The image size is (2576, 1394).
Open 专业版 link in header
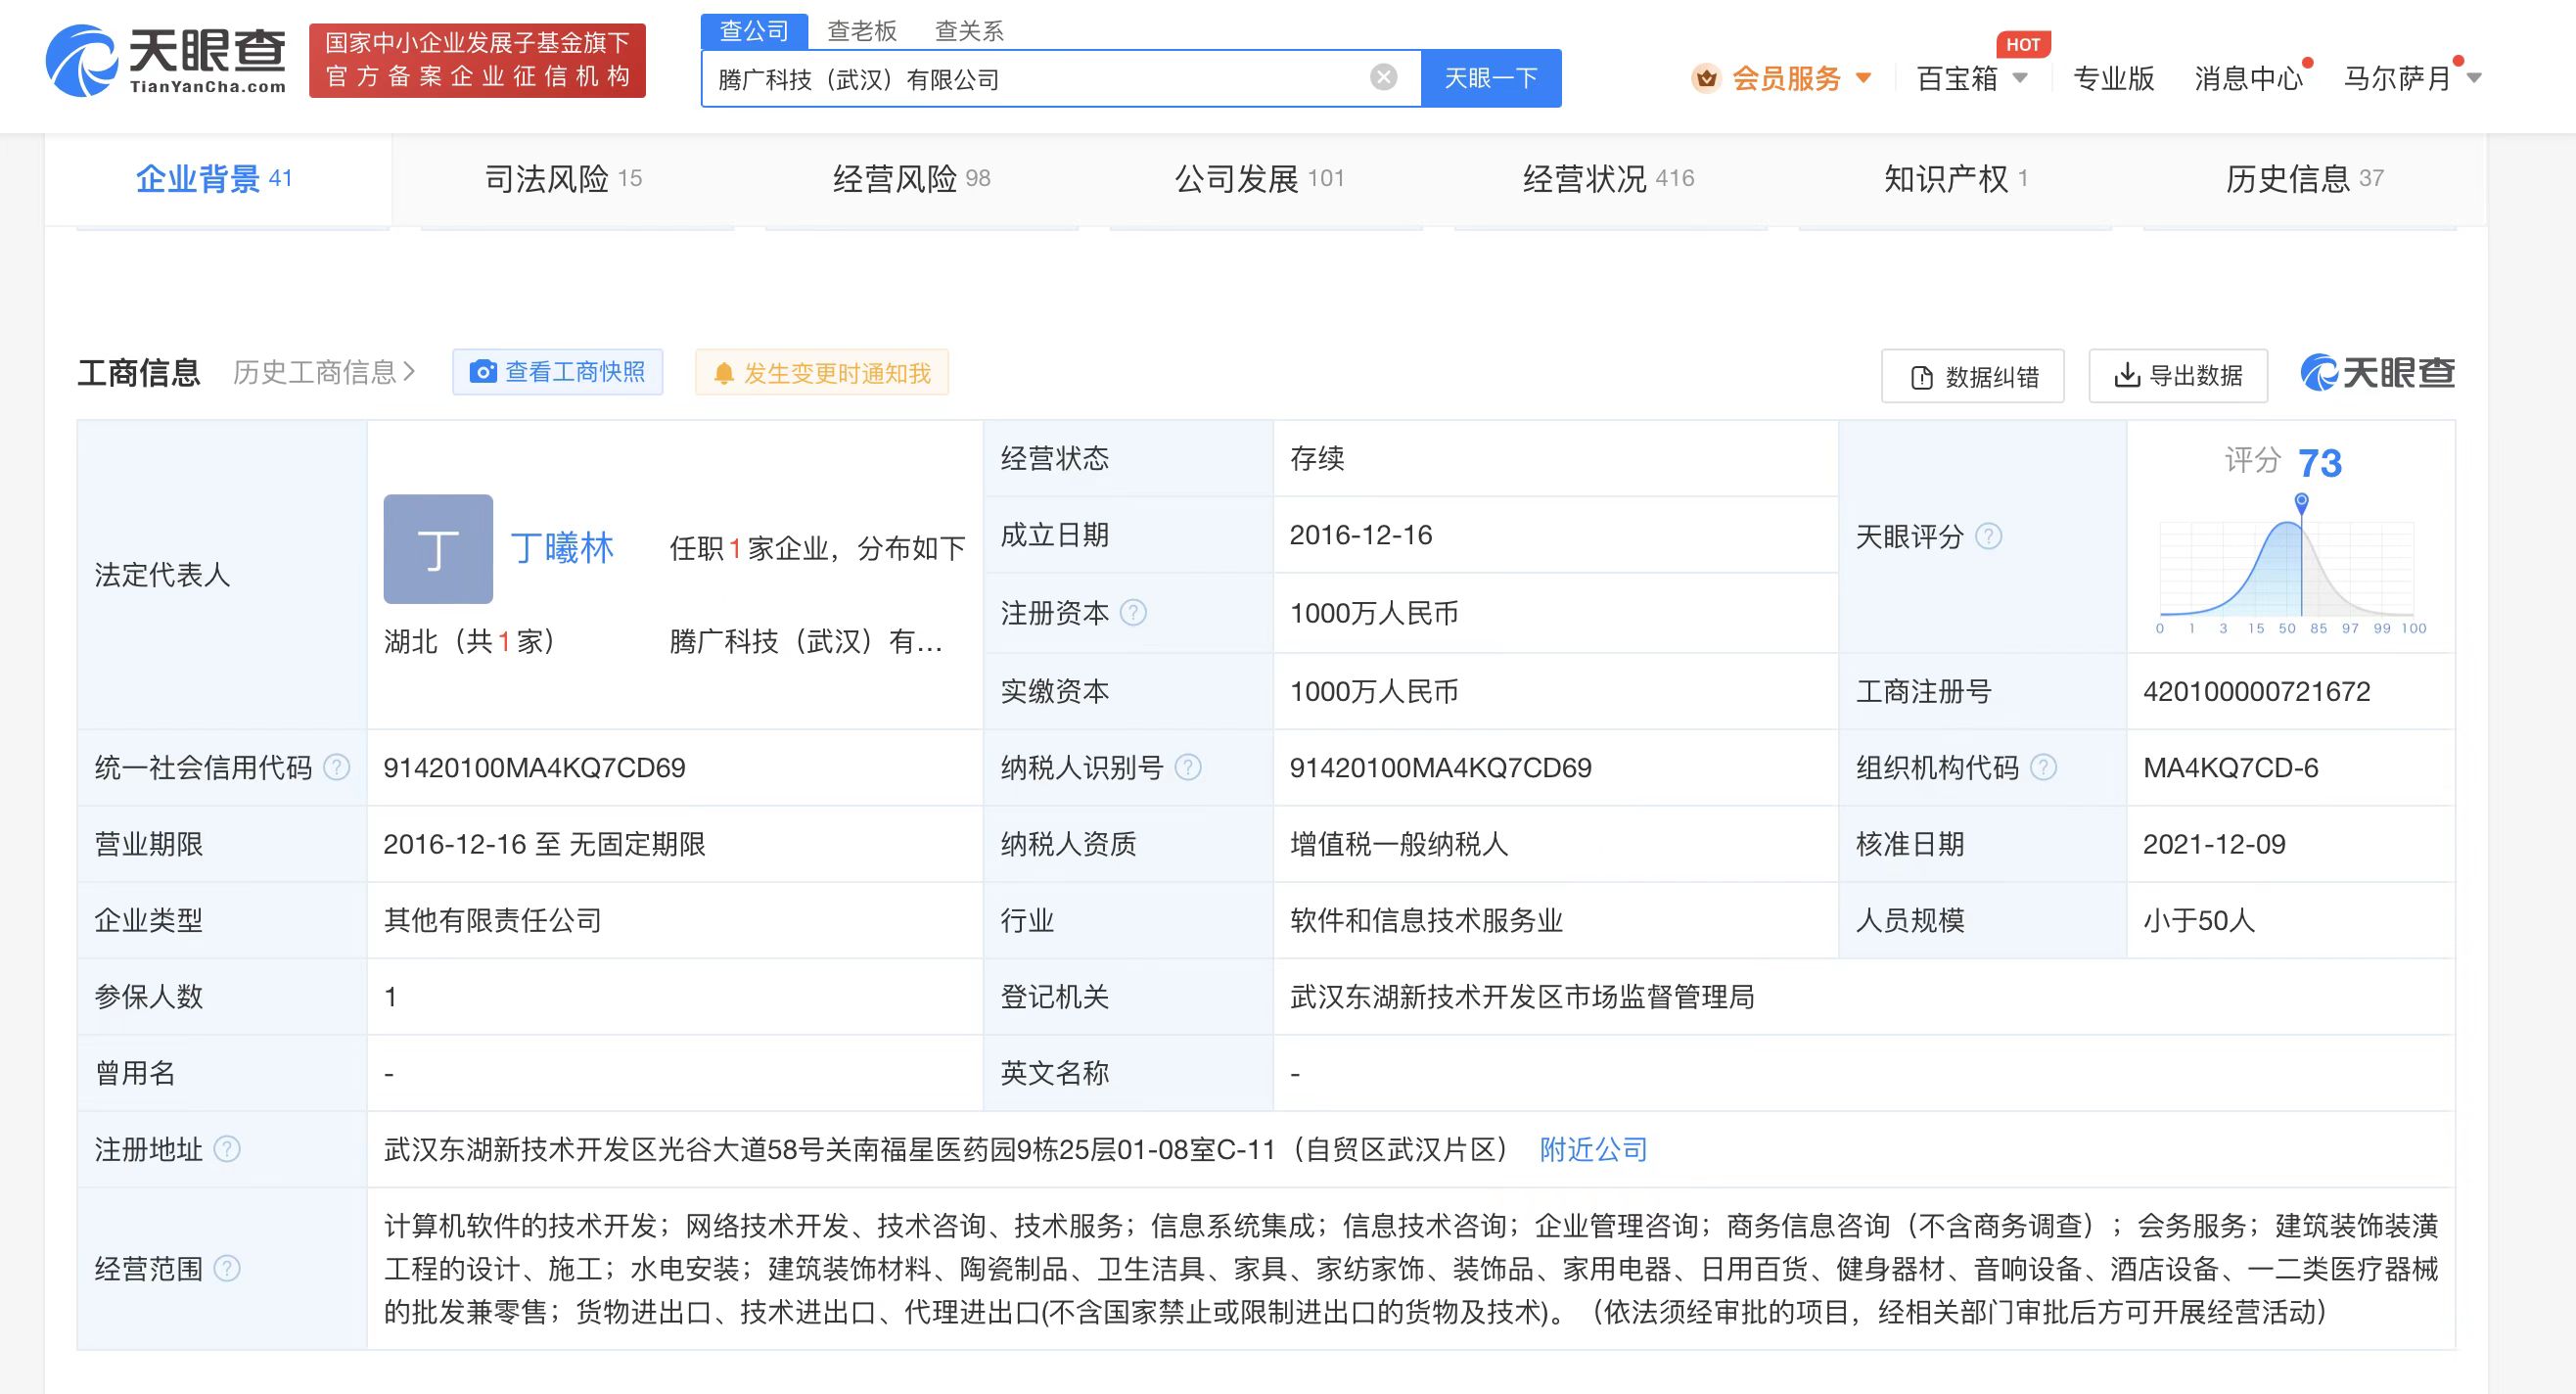coord(2114,78)
